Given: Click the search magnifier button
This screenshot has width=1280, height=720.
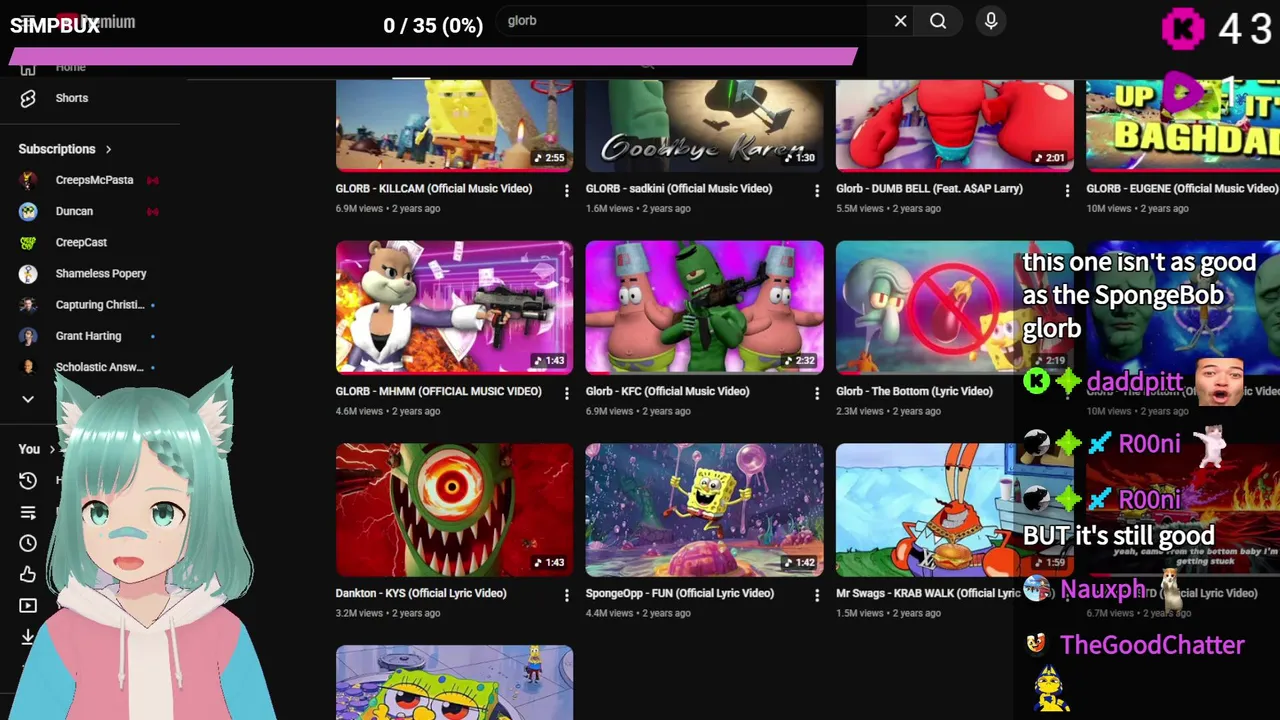Looking at the screenshot, I should (x=938, y=21).
